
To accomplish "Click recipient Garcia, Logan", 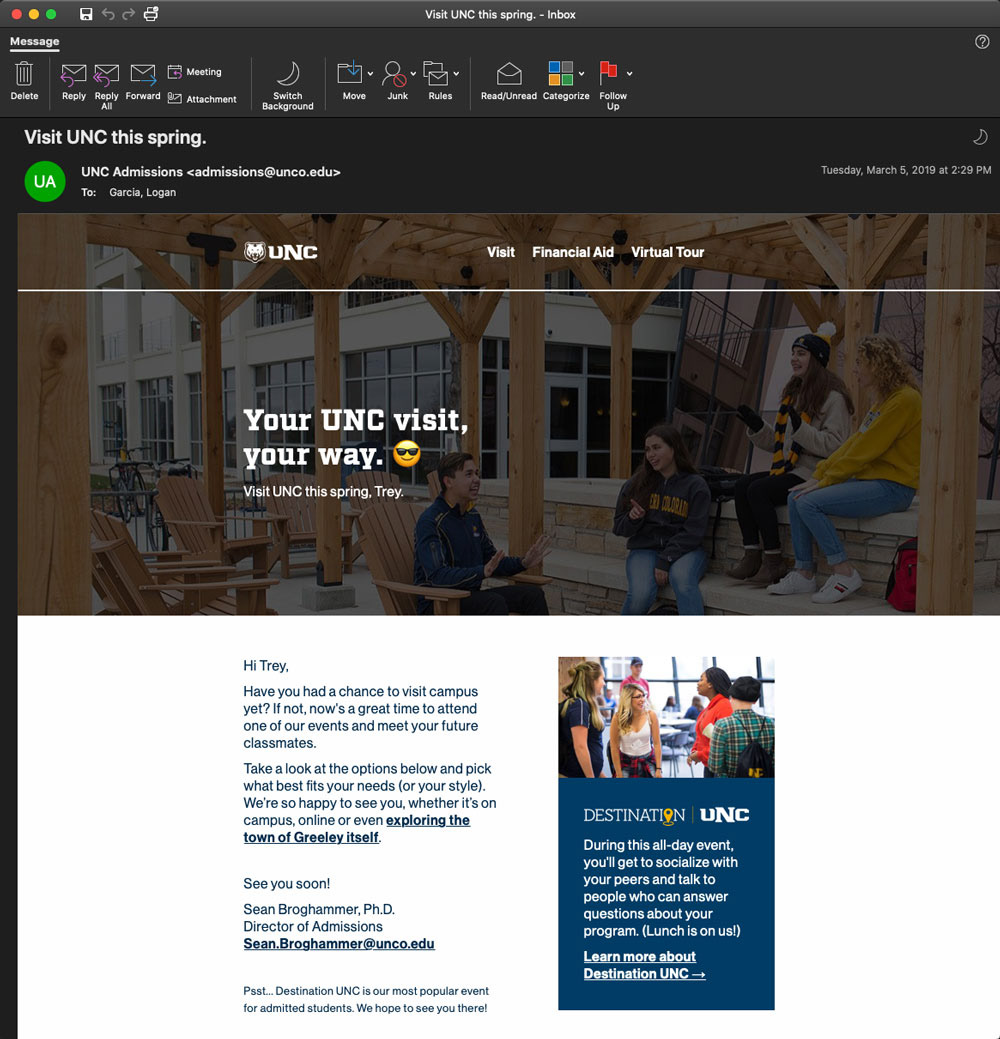I will click(142, 192).
